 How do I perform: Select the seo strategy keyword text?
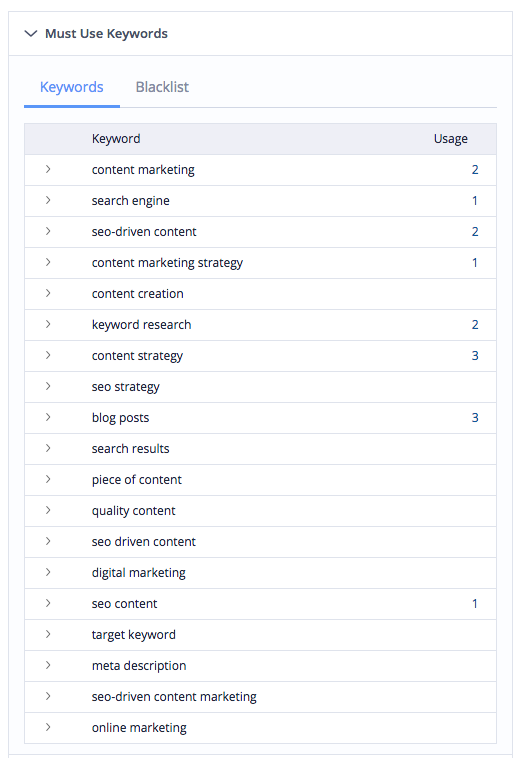(x=126, y=387)
